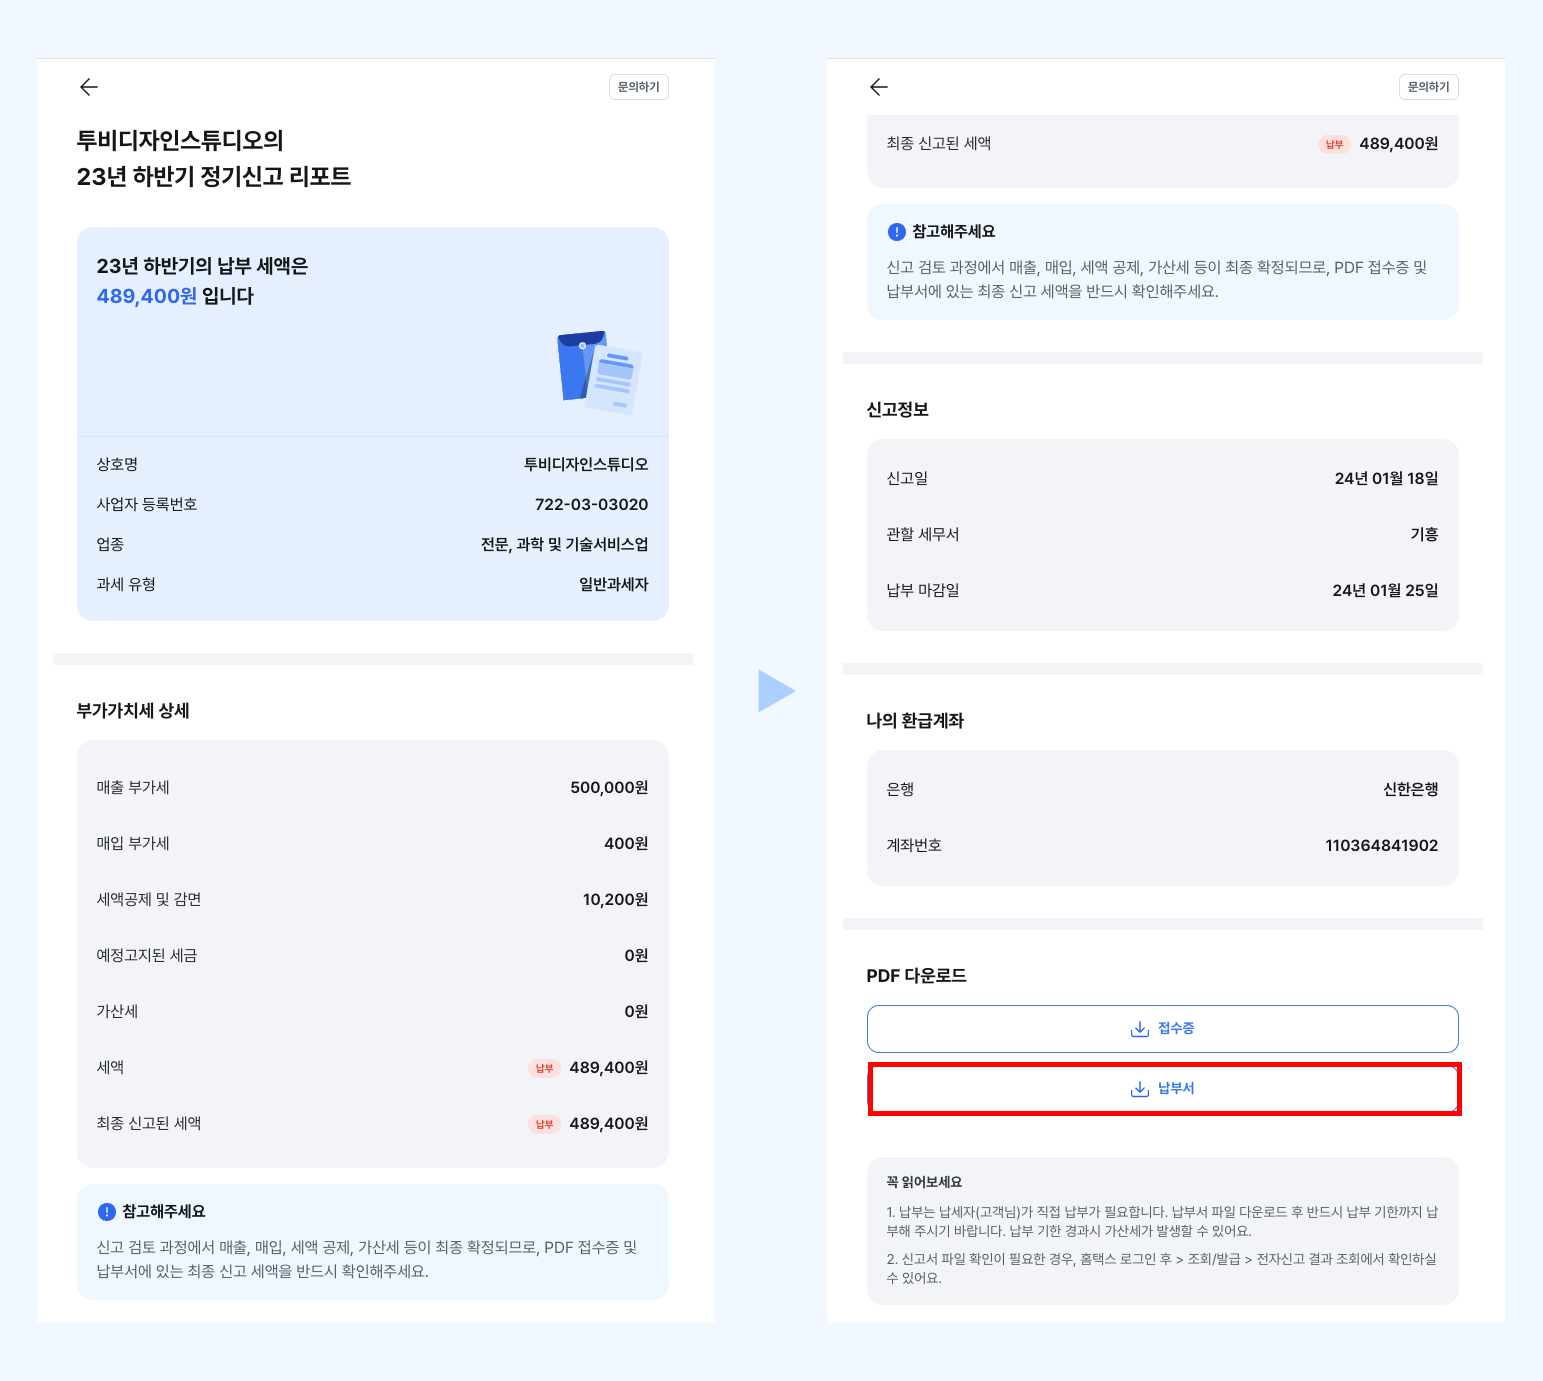Click the info icon beside right 참고해주세요
Screen dimensions: 1543x1381
tap(897, 232)
